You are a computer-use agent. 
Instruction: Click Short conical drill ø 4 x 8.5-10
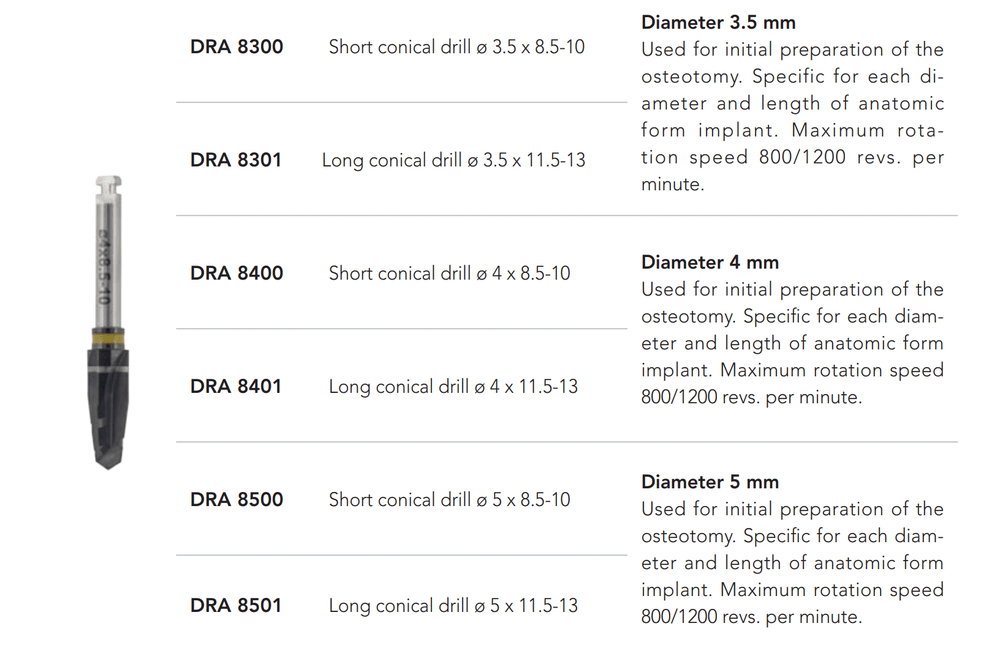(449, 273)
